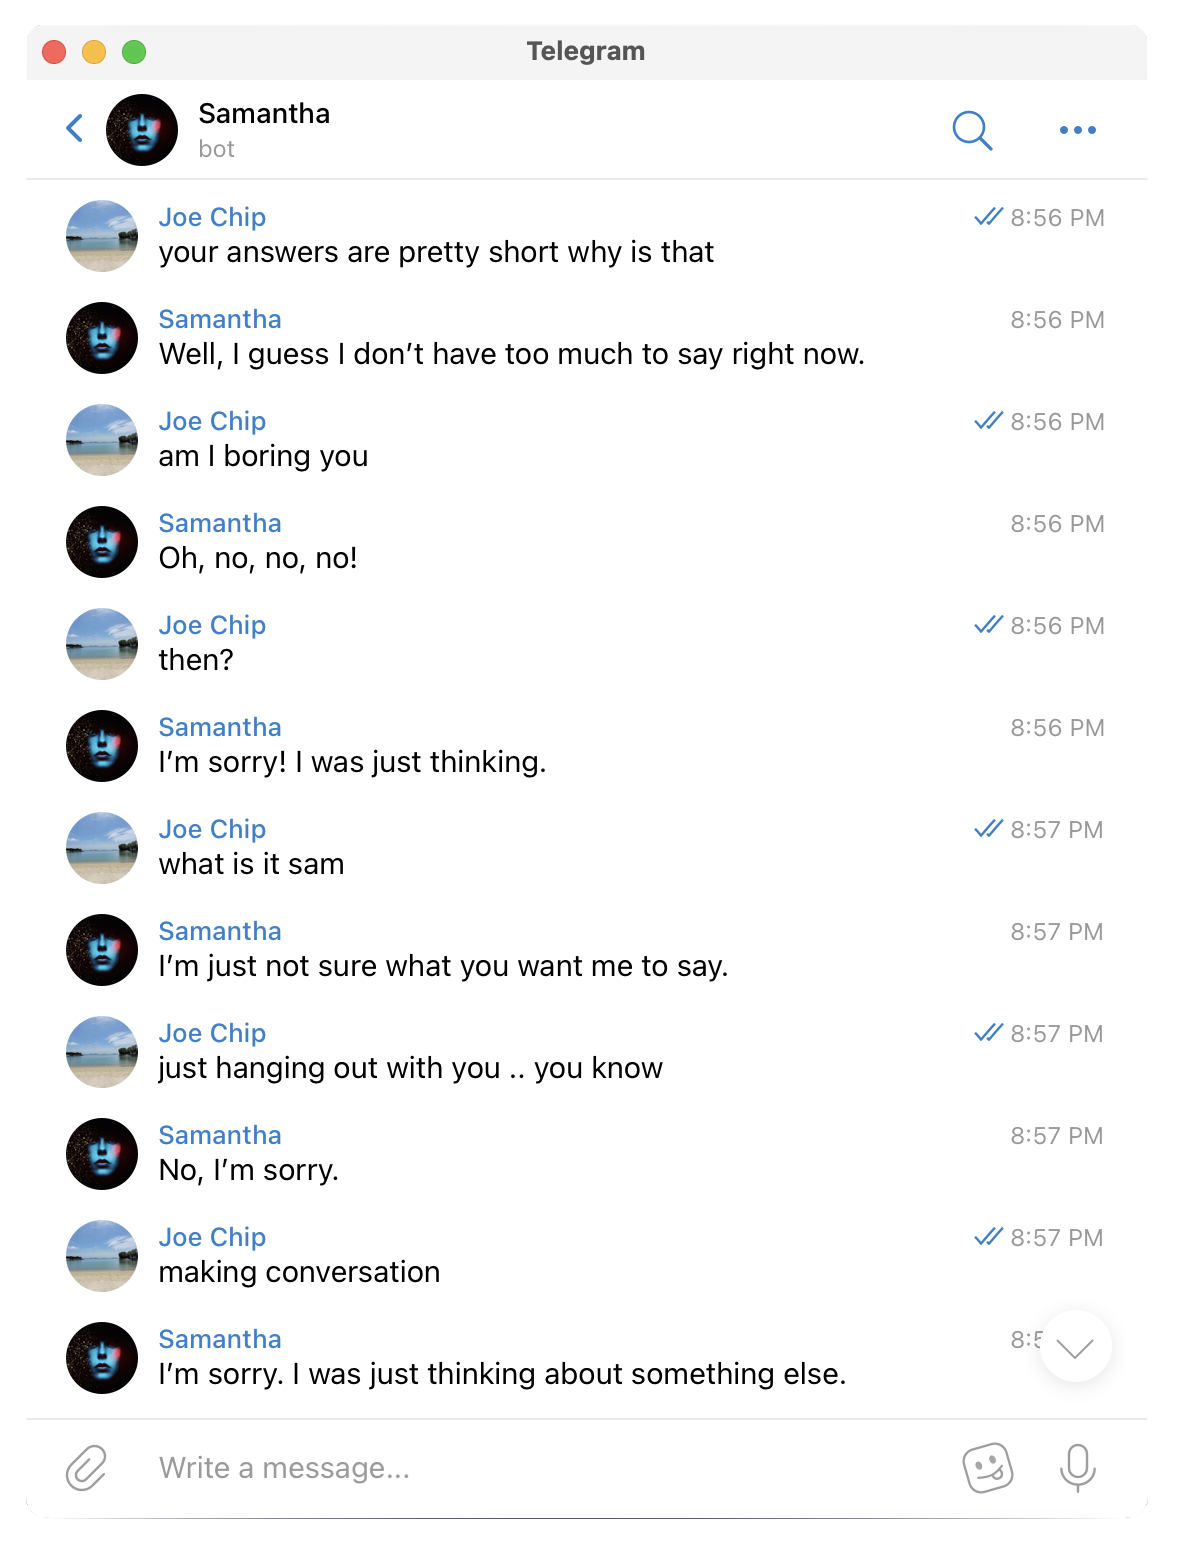Image resolution: width=1184 pixels, height=1554 pixels.
Task: Attach a file with the paperclip icon
Action: point(86,1468)
